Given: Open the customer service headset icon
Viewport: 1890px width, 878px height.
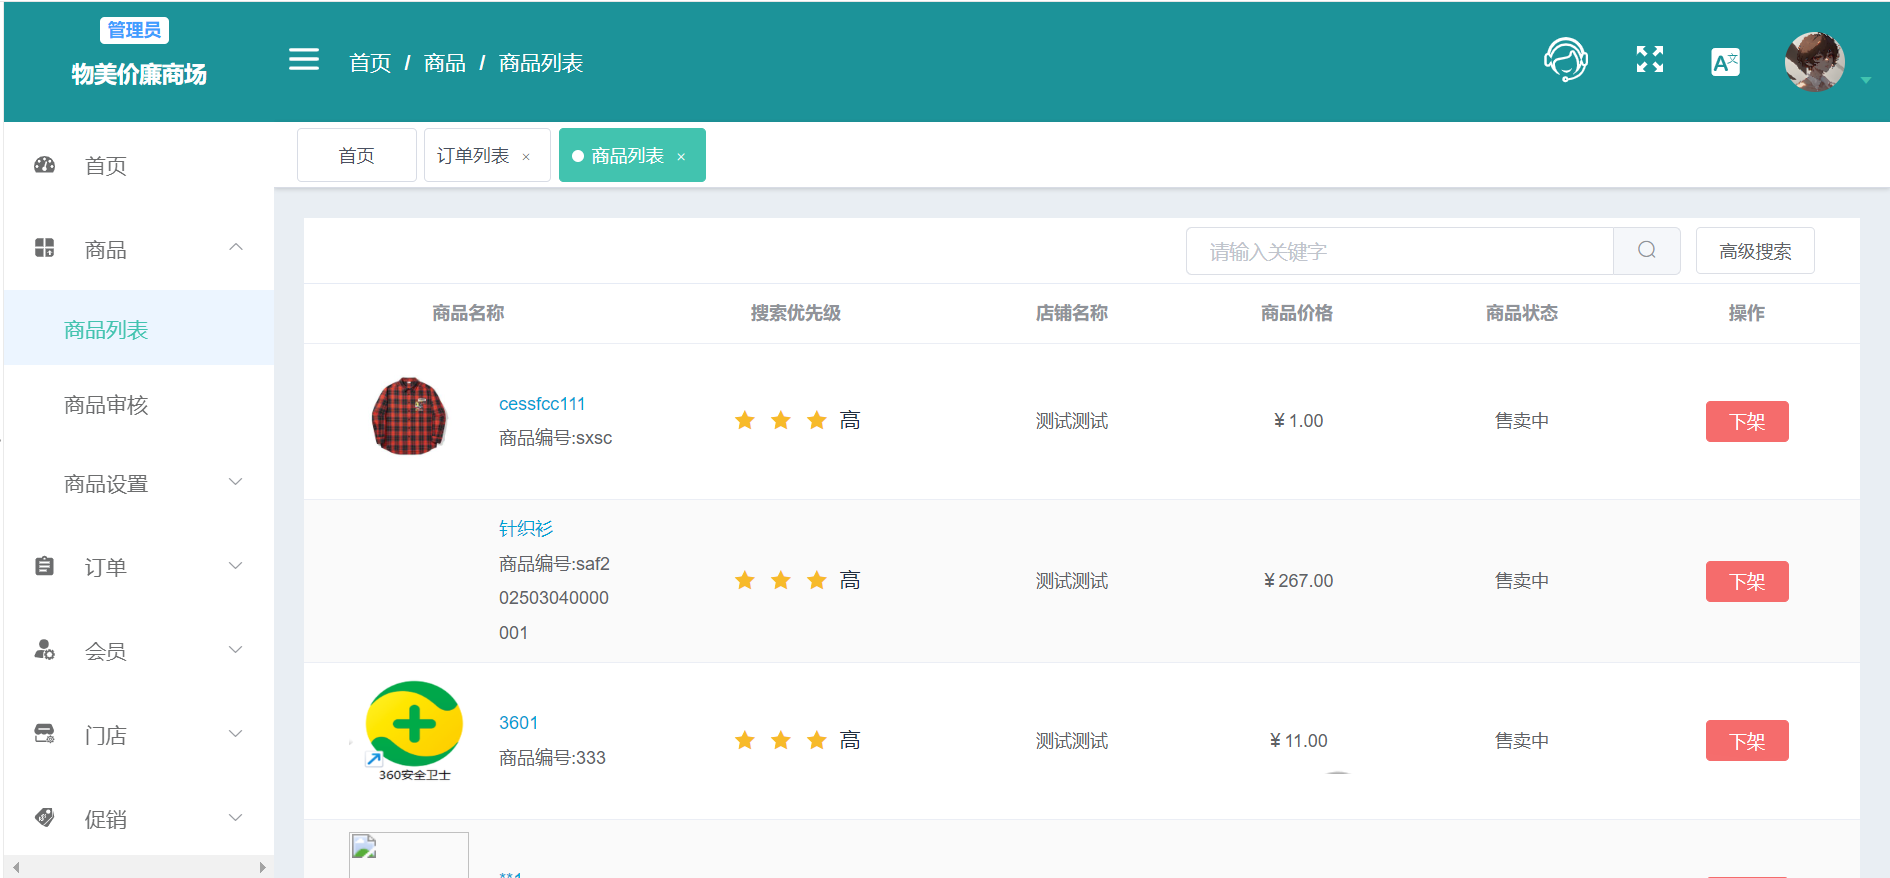Looking at the screenshot, I should (x=1565, y=60).
